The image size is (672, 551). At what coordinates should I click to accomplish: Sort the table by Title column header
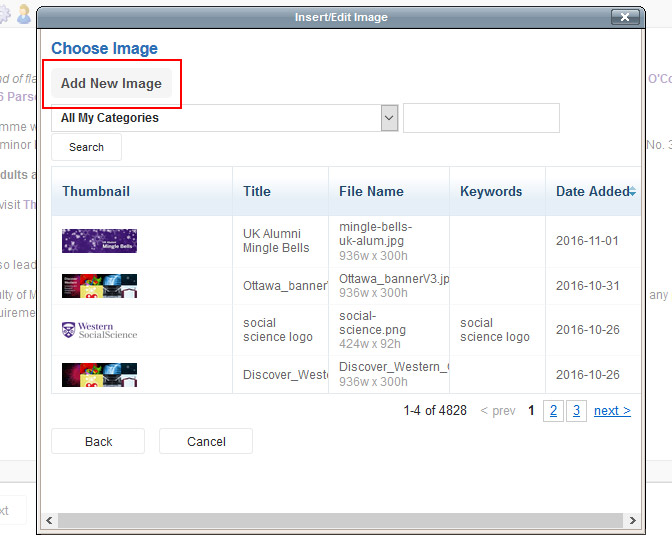[x=257, y=192]
